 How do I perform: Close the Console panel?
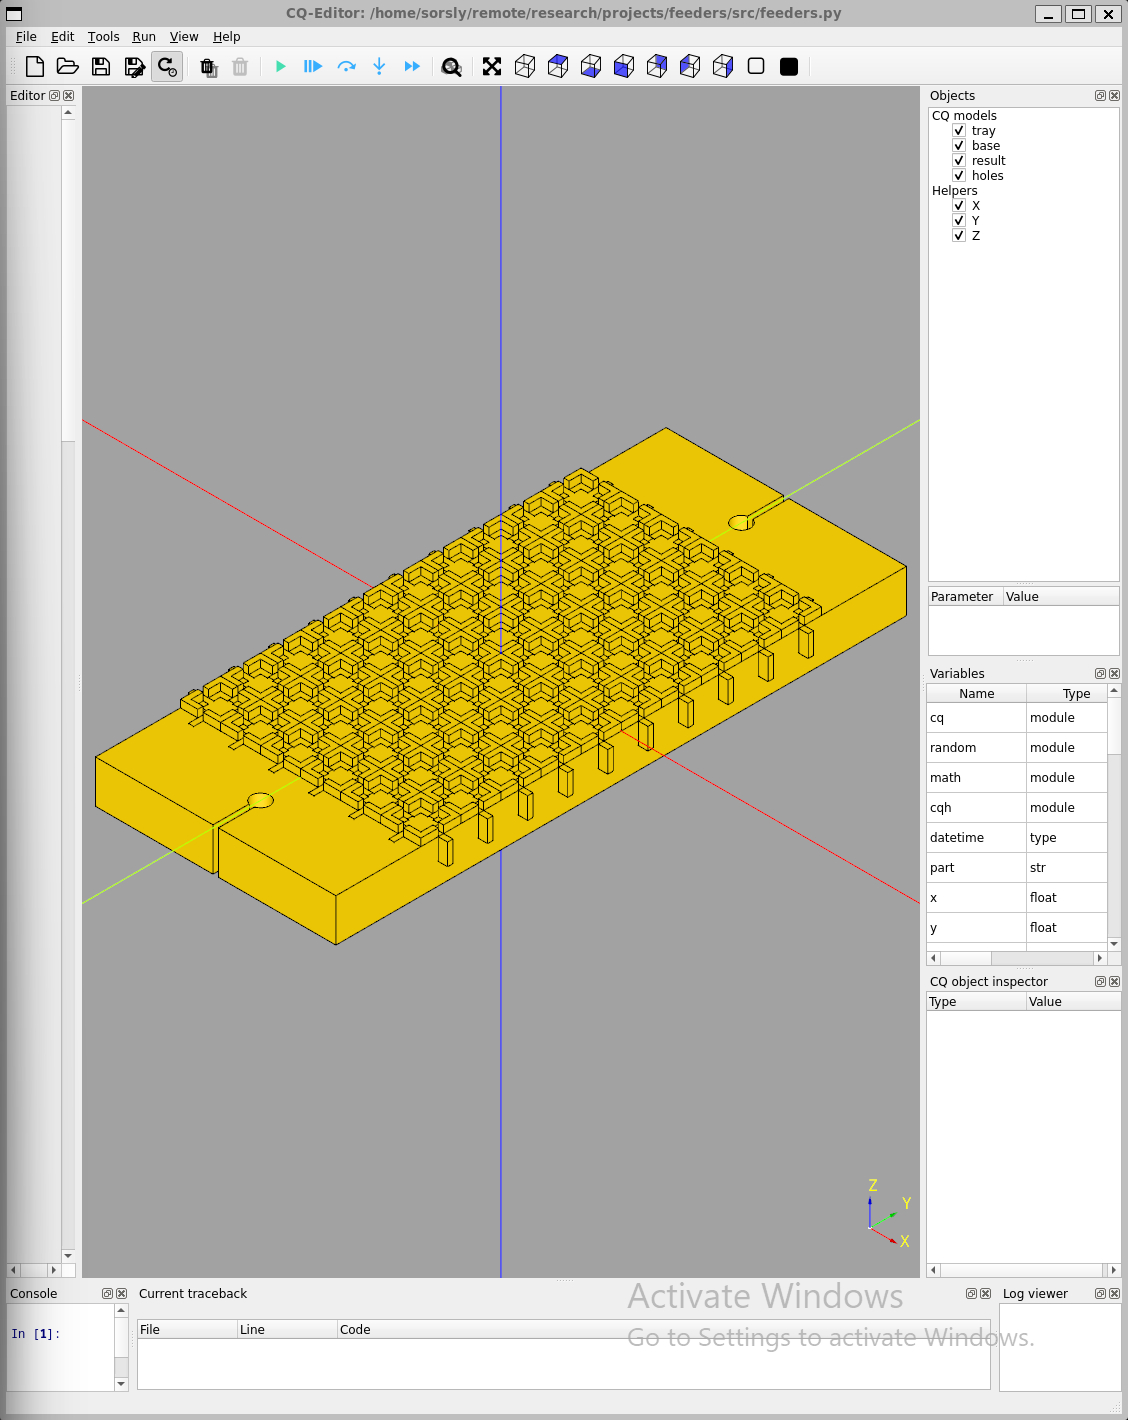click(x=122, y=1294)
